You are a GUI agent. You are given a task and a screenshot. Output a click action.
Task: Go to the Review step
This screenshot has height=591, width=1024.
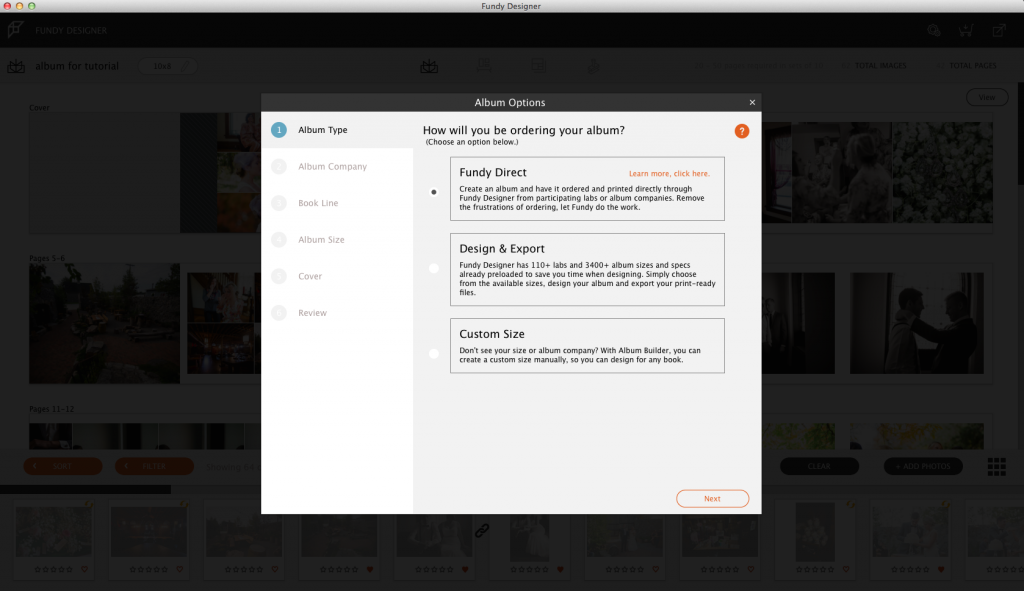point(337,313)
